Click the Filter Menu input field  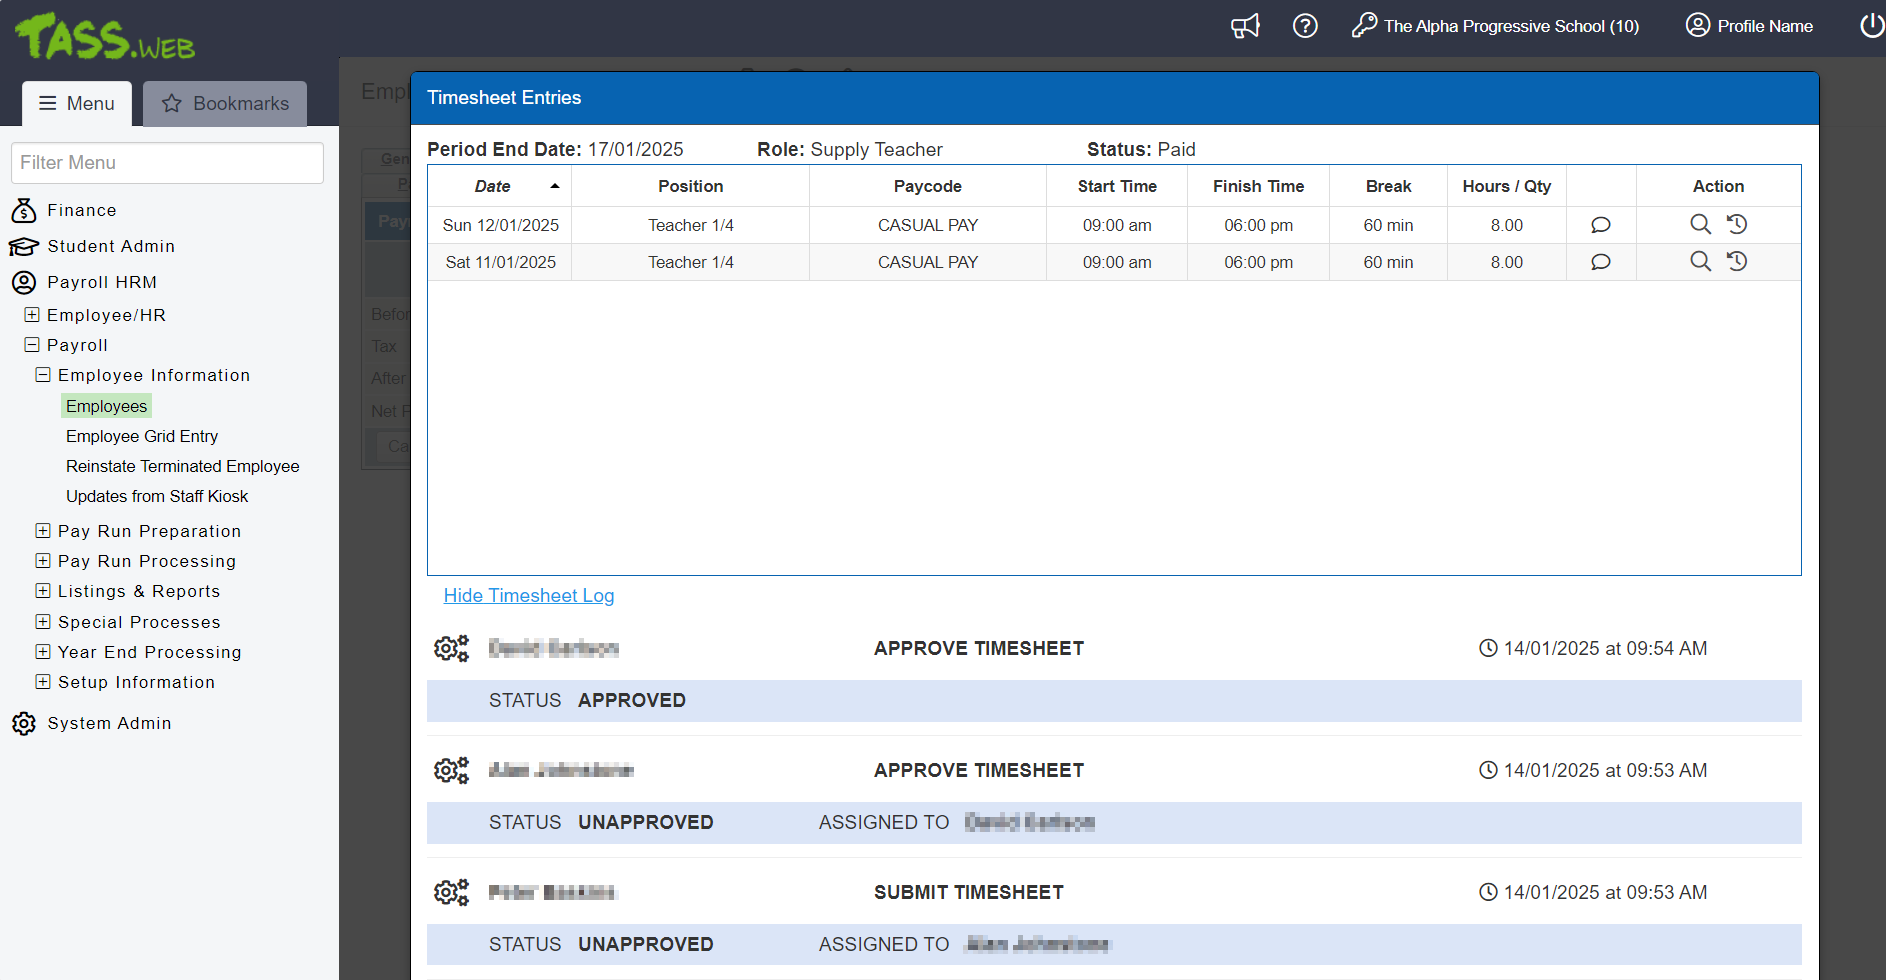167,163
